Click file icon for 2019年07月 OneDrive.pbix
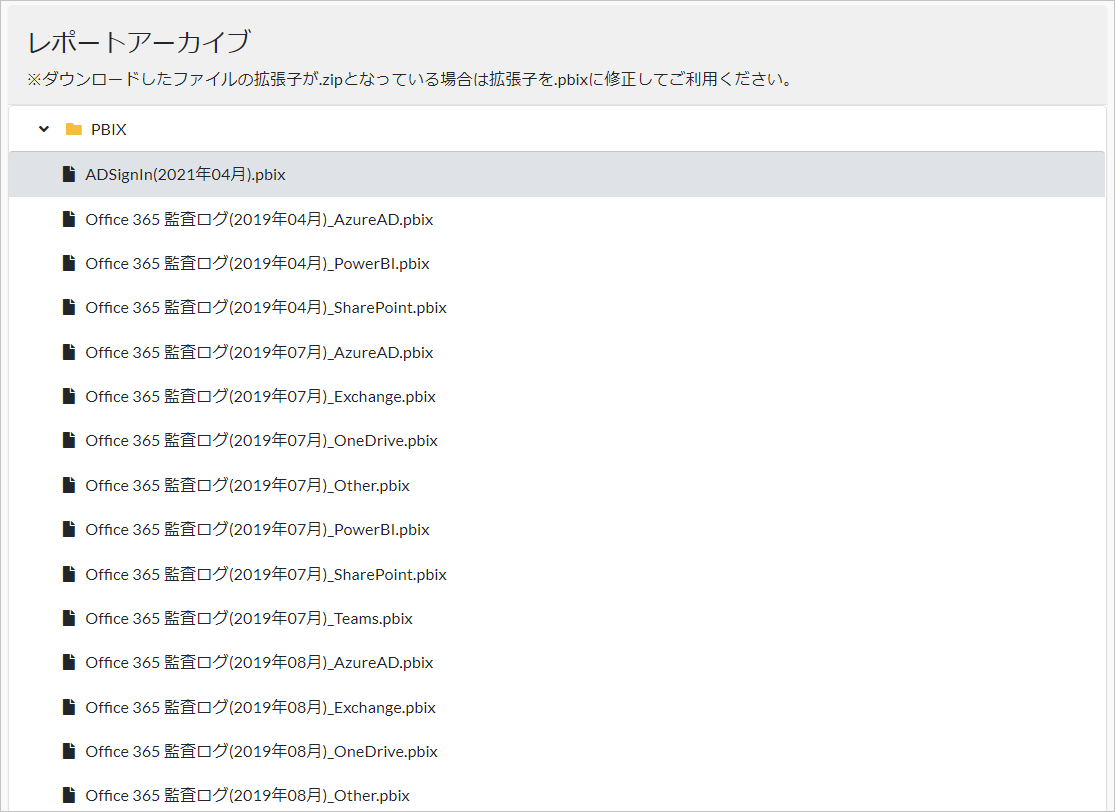The width and height of the screenshot is (1115, 812). [x=69, y=440]
